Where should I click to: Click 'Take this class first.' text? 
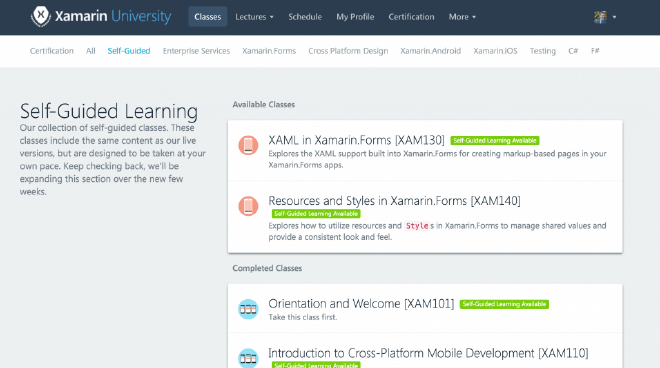pos(303,317)
